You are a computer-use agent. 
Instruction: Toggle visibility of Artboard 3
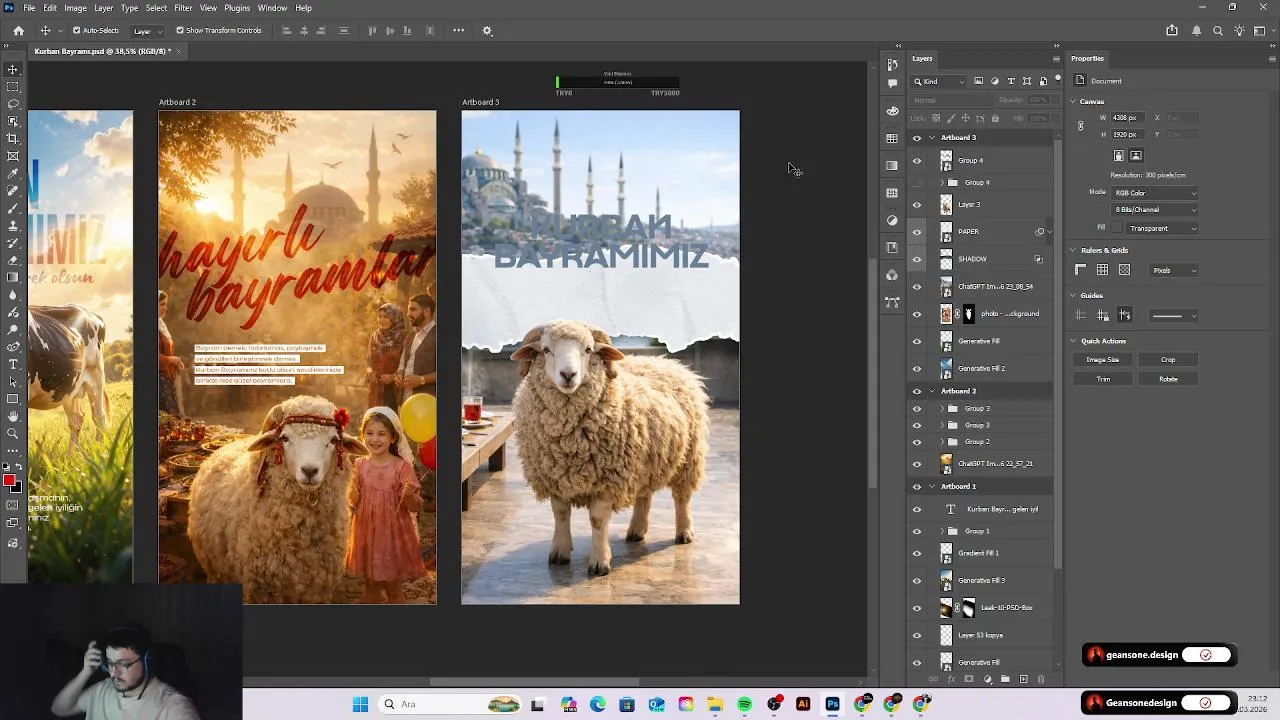coord(917,138)
